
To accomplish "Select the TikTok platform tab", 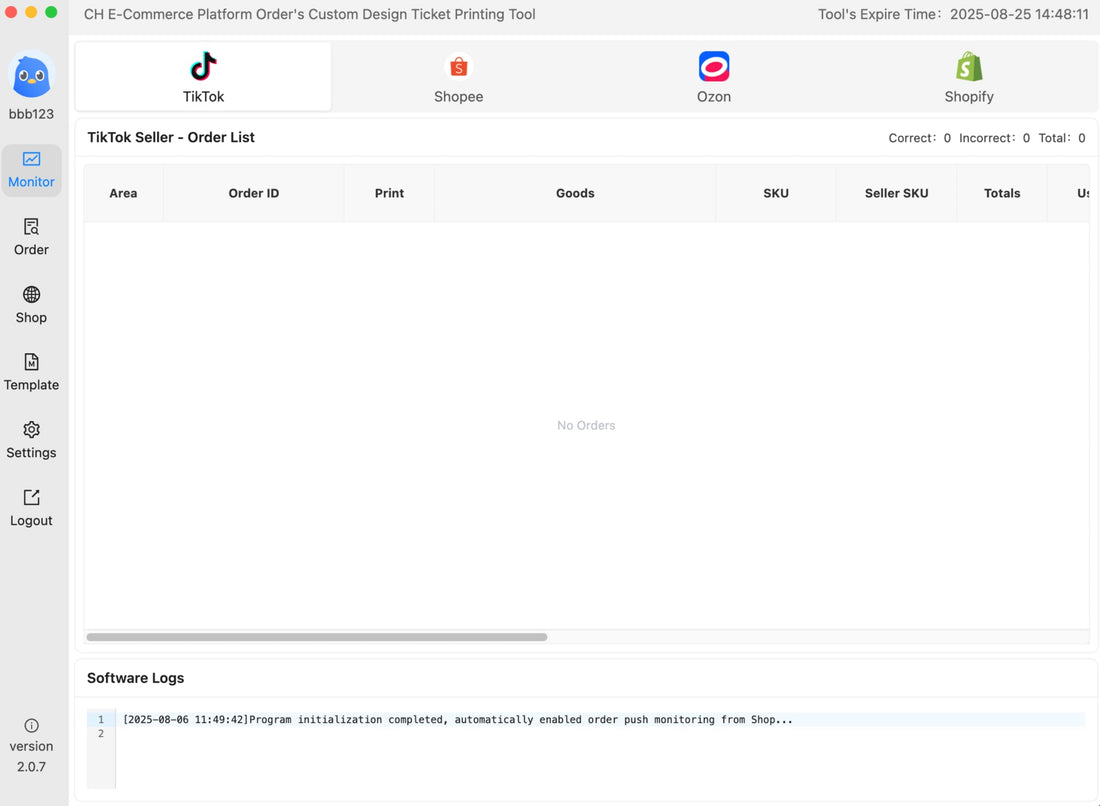I will point(203,78).
